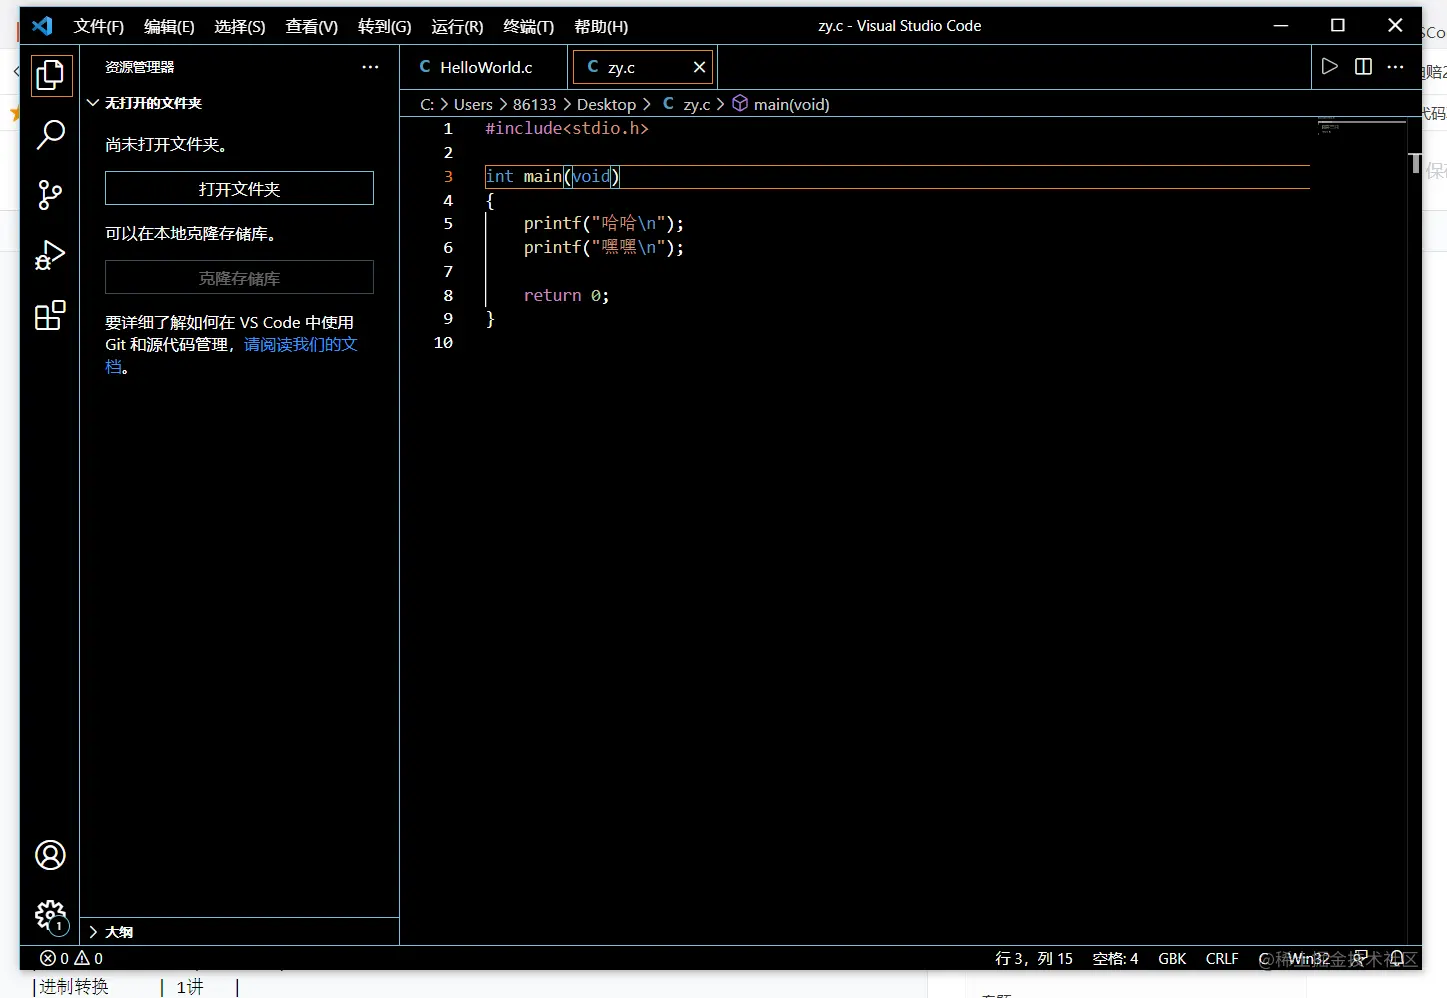Screen dimensions: 1447x998
Task: Change end of line sequence CRLF
Action: (1222, 958)
